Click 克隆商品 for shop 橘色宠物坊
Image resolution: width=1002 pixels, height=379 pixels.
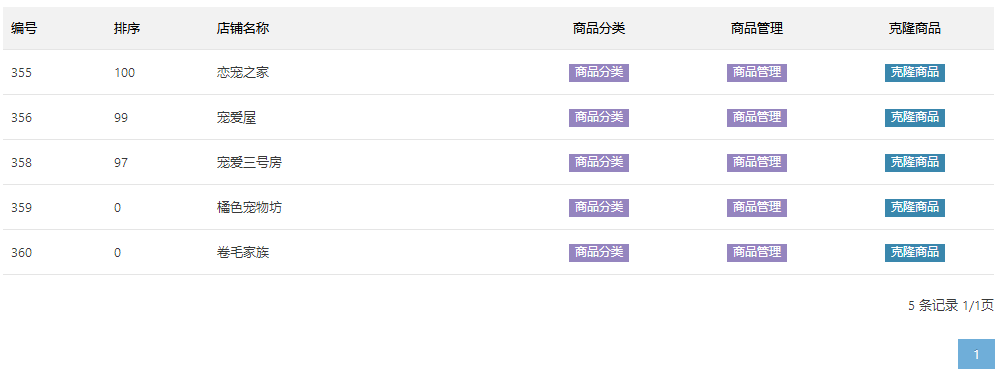click(914, 208)
